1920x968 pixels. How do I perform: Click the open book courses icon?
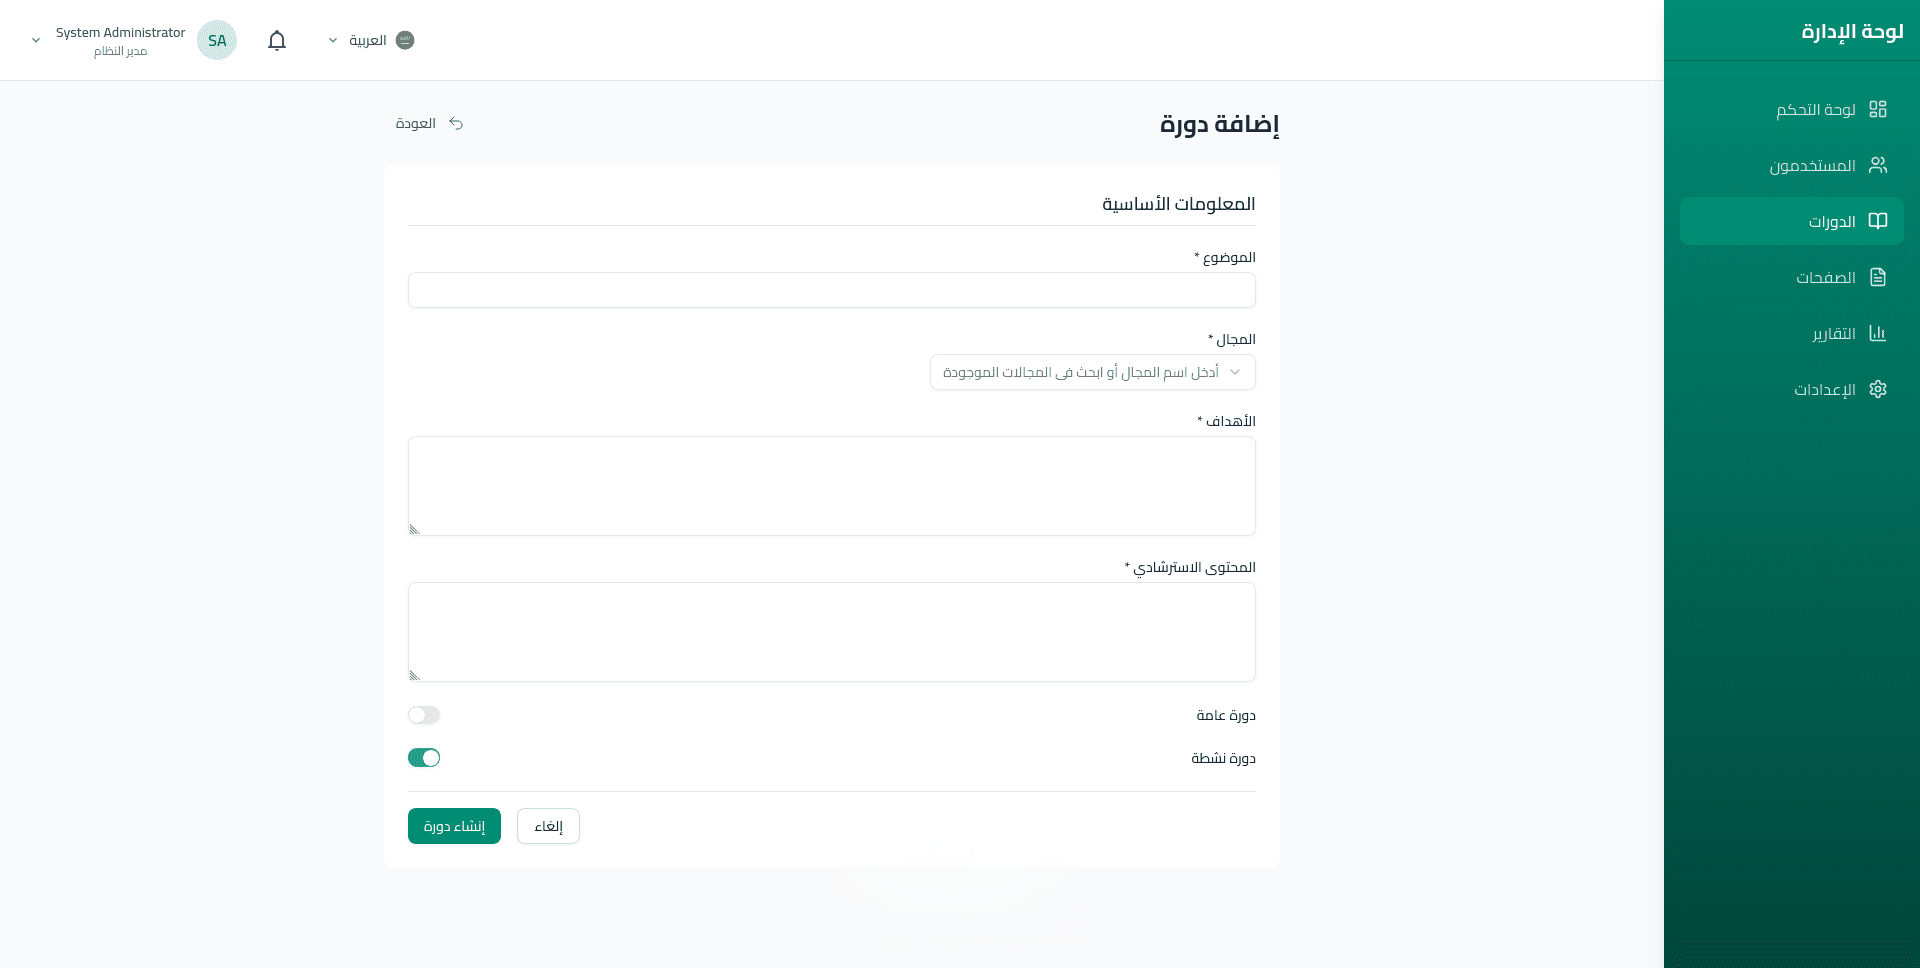1878,221
